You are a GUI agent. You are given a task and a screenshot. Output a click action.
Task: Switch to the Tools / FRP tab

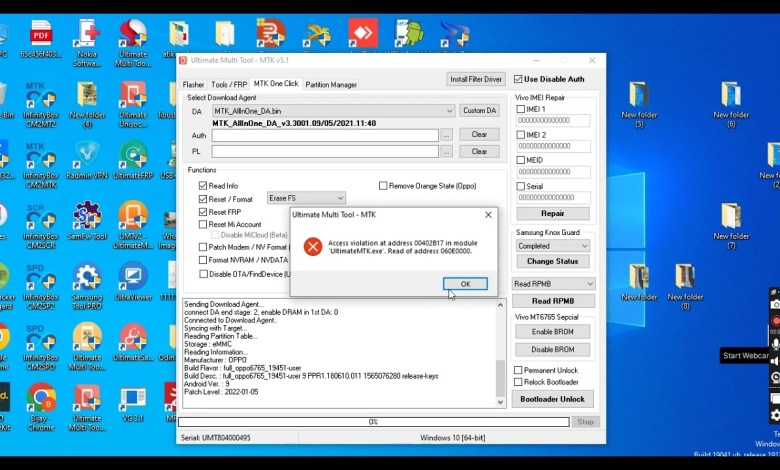pos(228,85)
